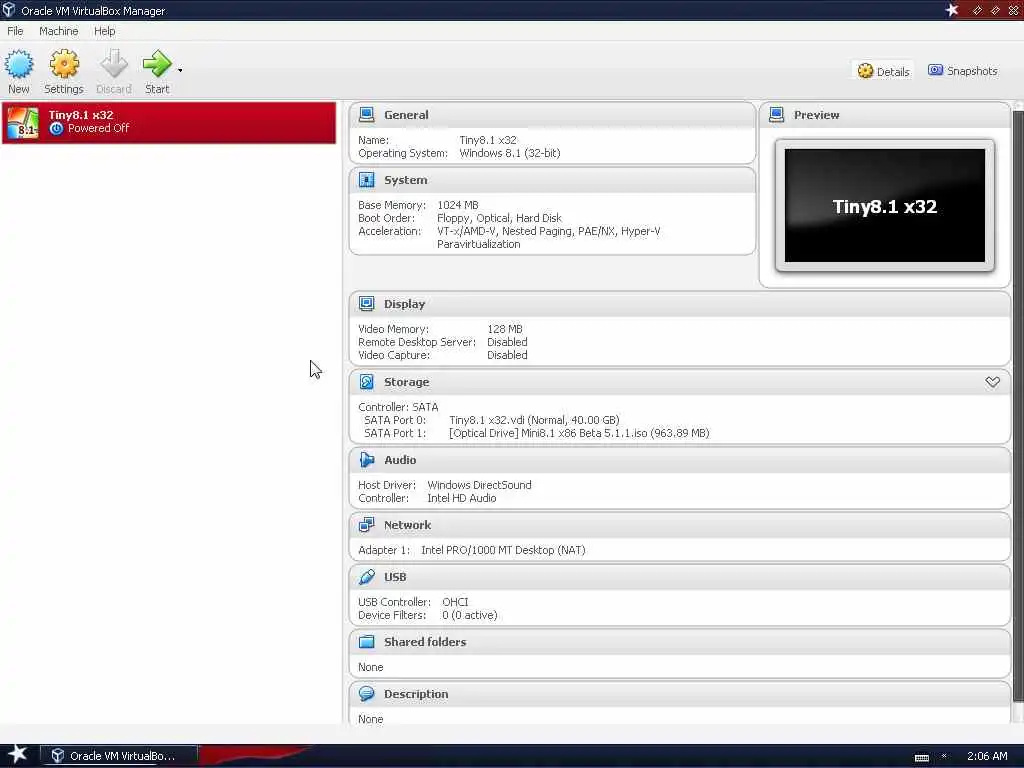1024x768 pixels.
Task: Open the Start button dropdown arrow
Action: [x=180, y=70]
